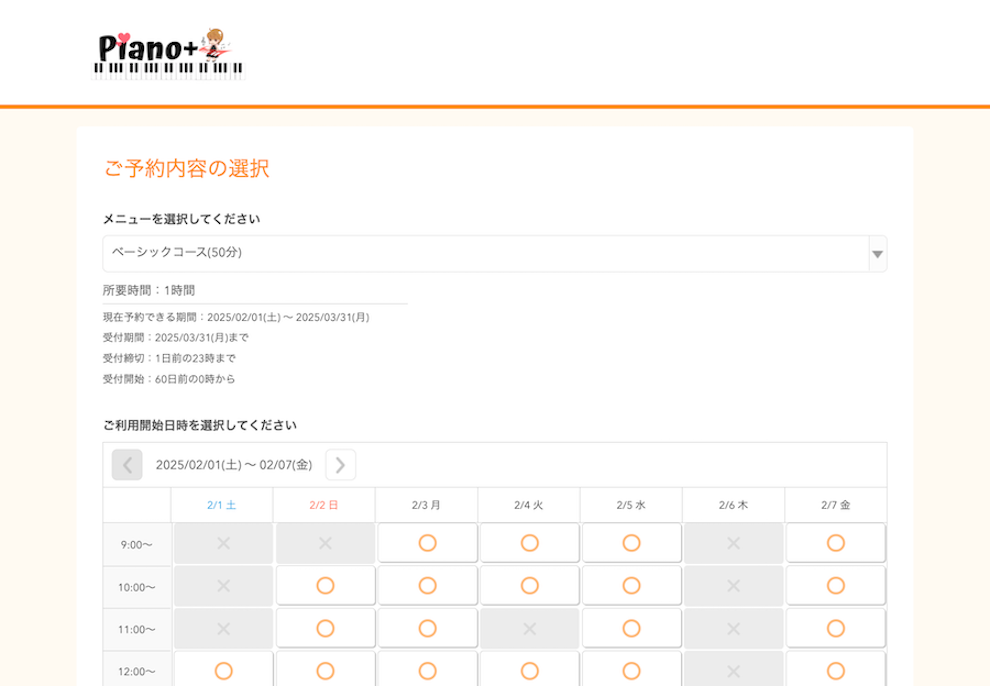990x686 pixels.
Task: Click the previous week arrow
Action: tap(124, 464)
